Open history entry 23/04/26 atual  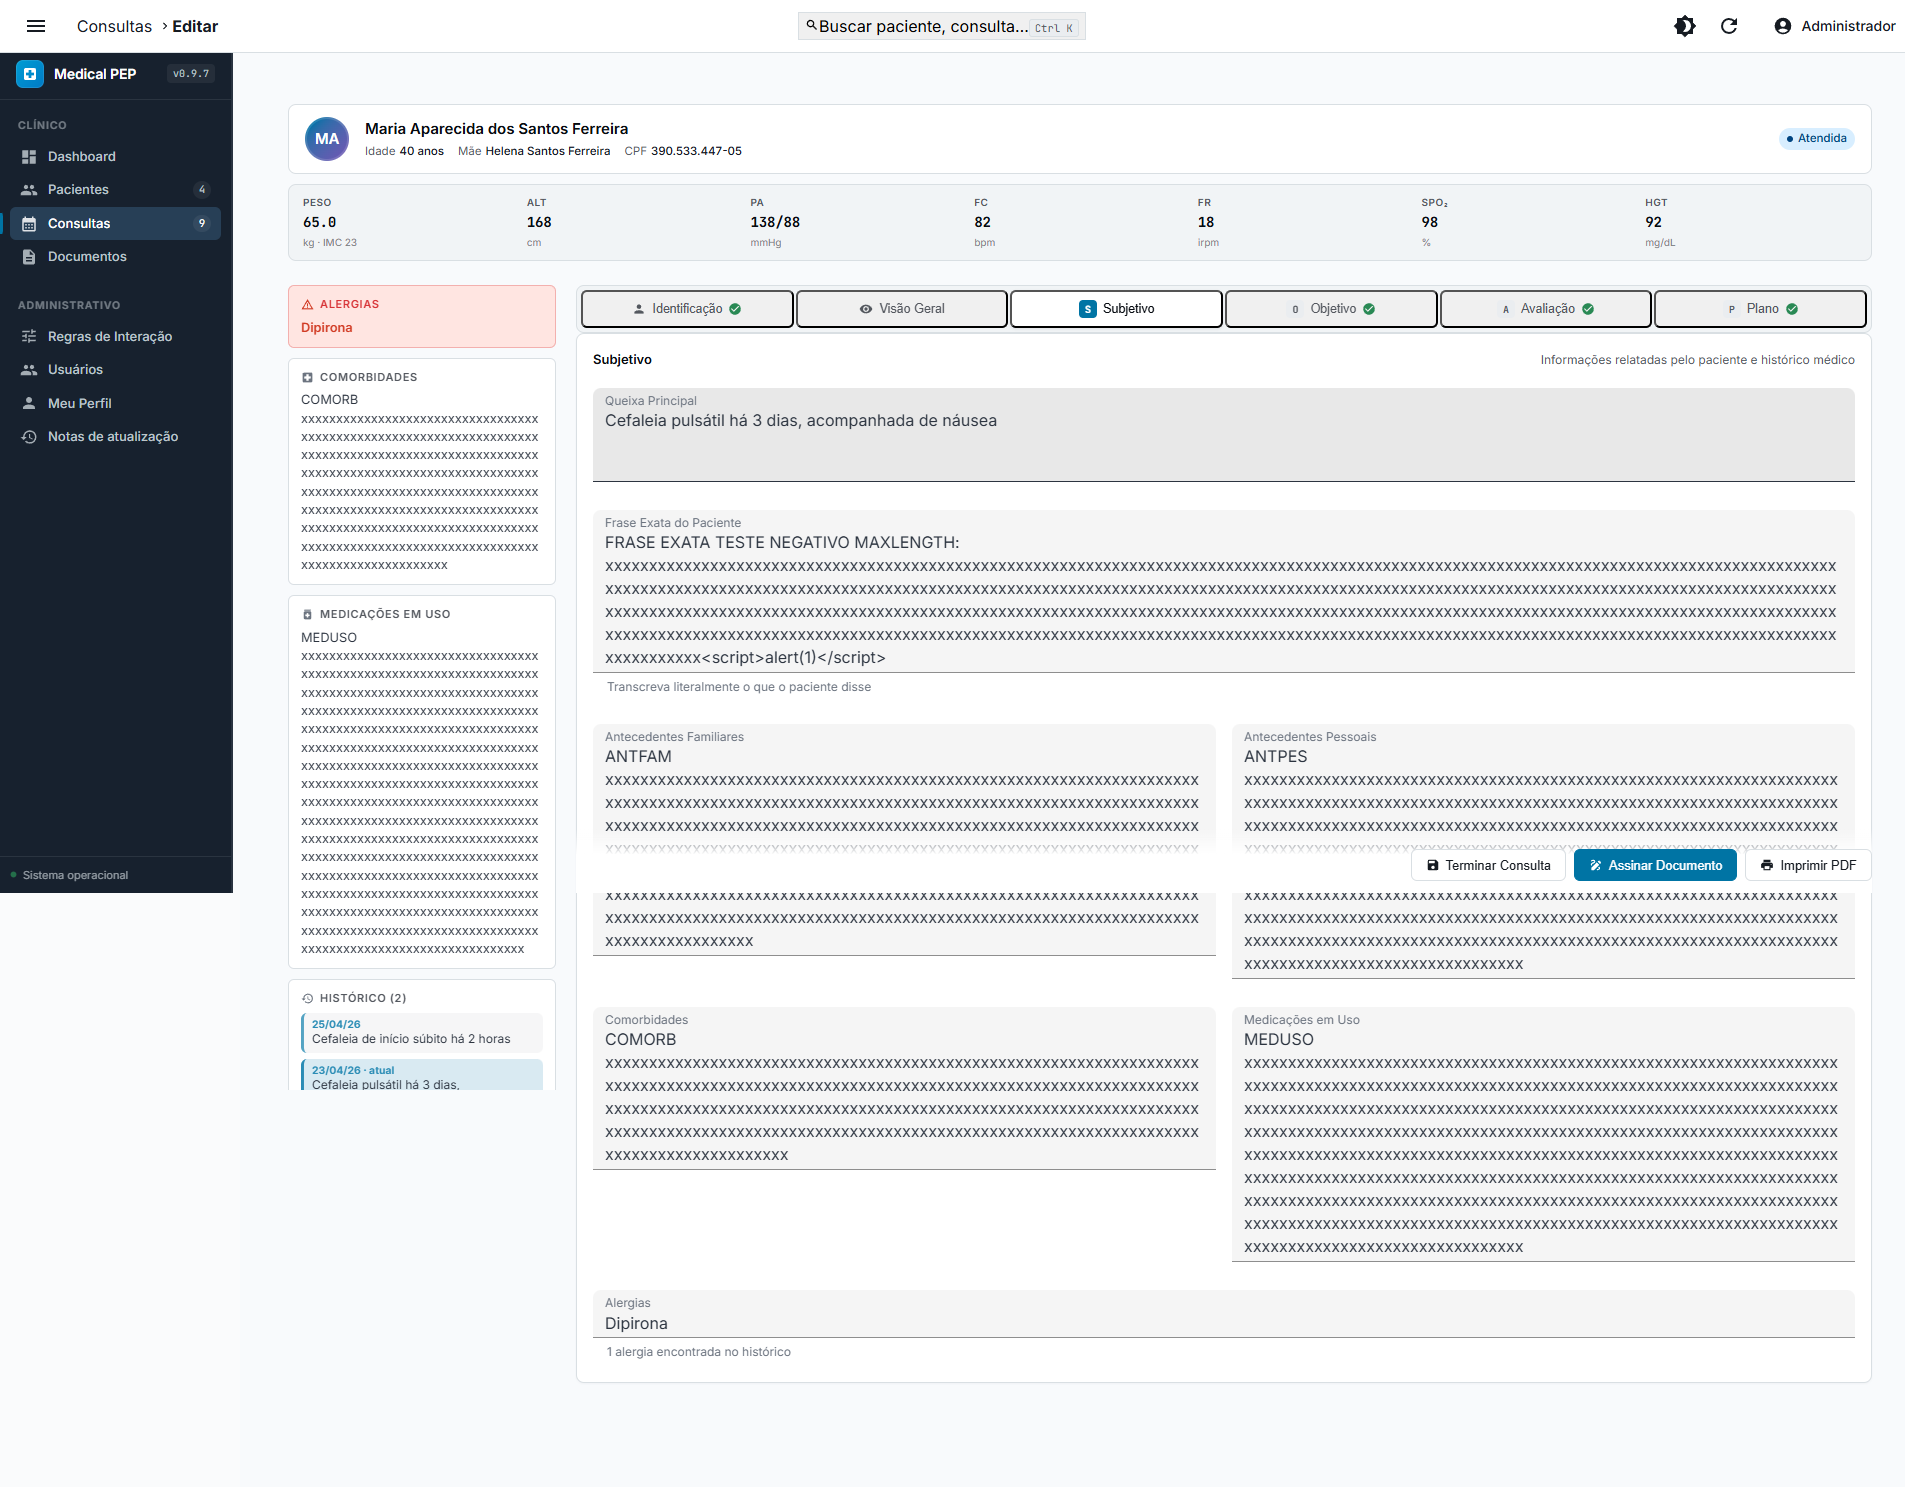[422, 1076]
